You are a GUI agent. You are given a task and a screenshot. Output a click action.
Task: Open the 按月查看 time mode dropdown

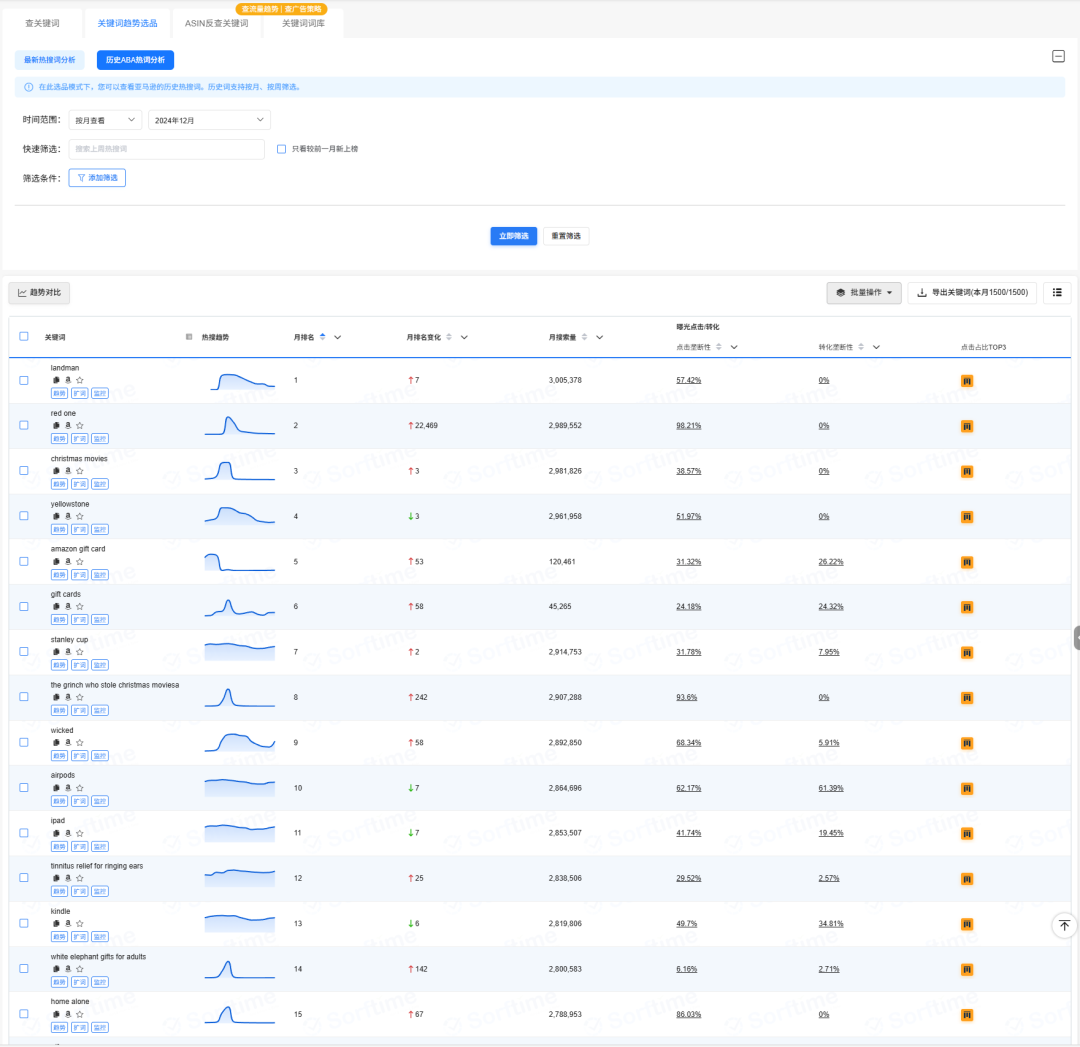coord(105,120)
